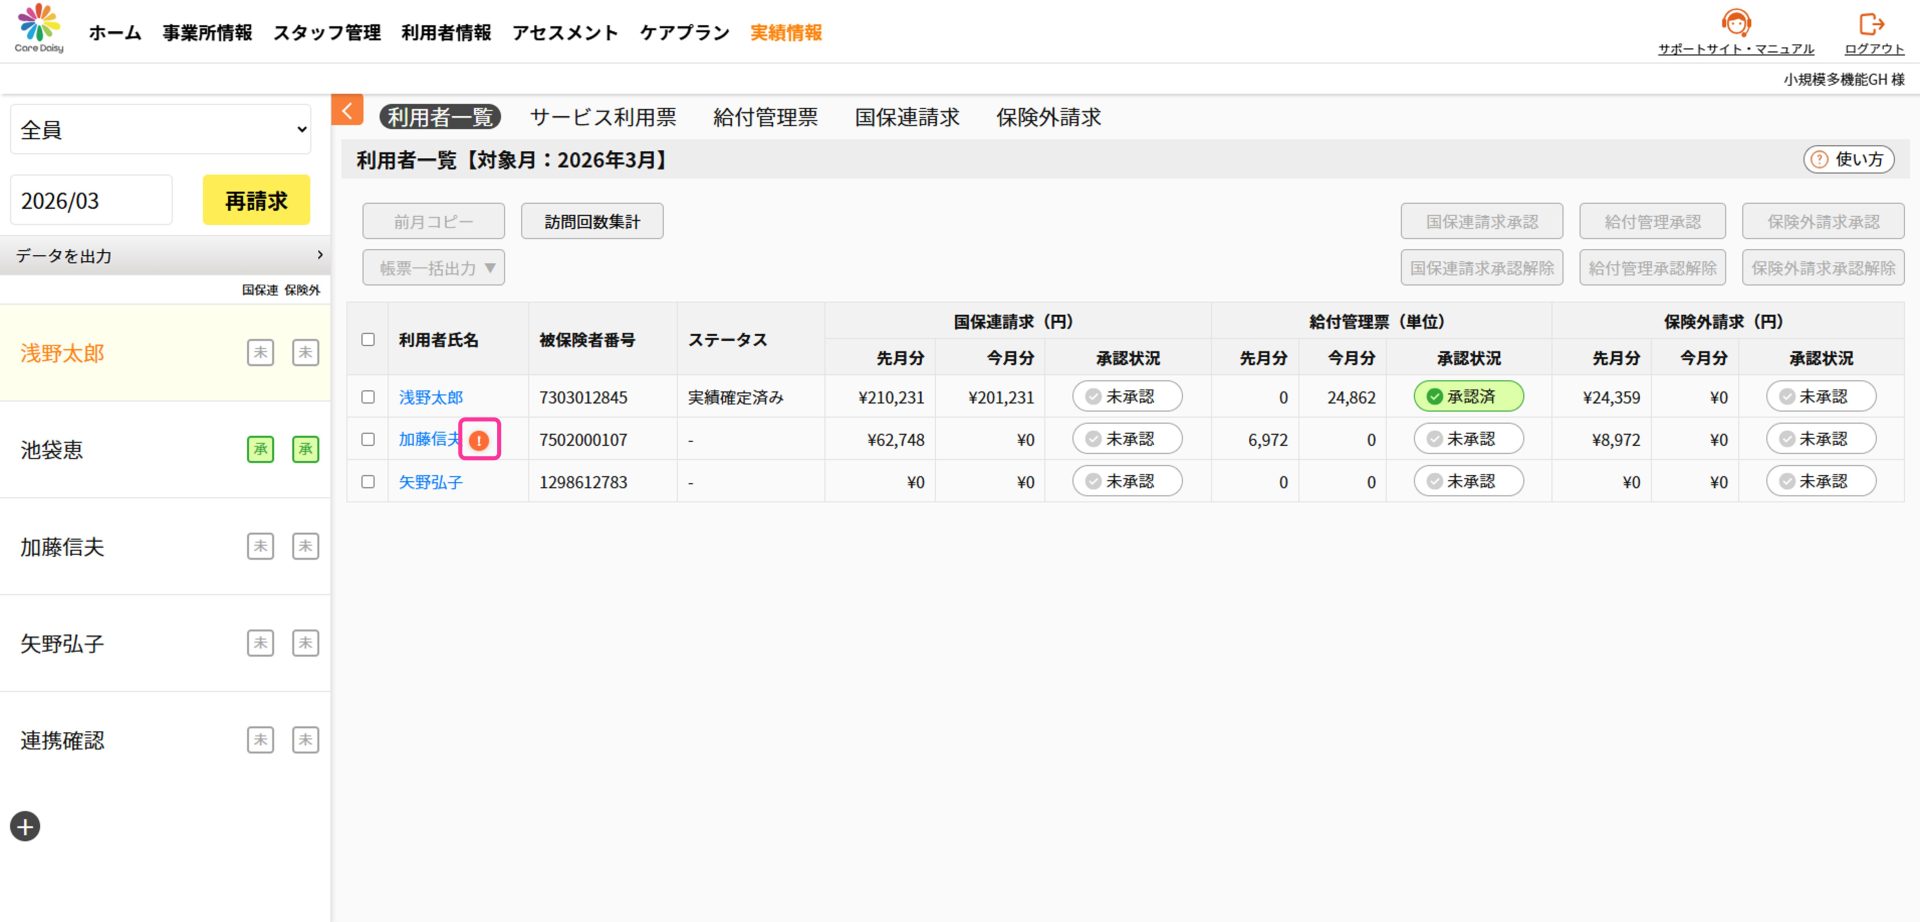The width and height of the screenshot is (1920, 922).
Task: Toggle the select-all checkbox in table header
Action: point(368,340)
